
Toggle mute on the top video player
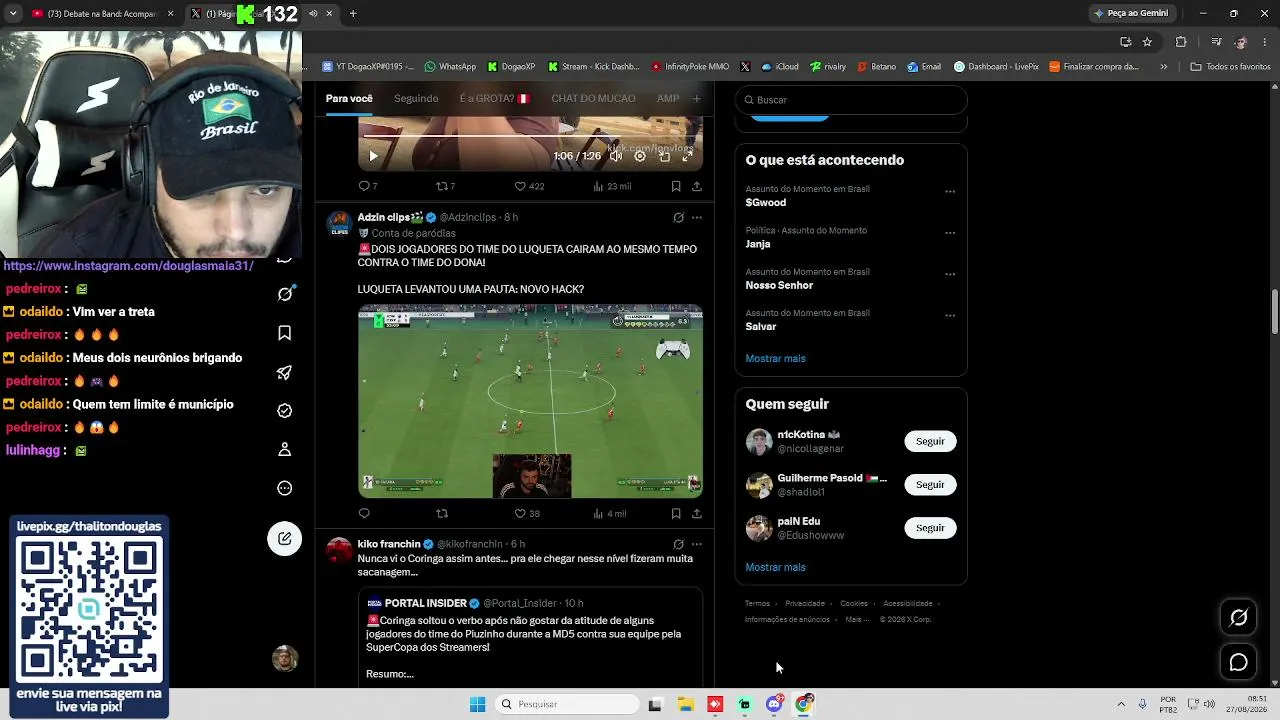tap(616, 156)
